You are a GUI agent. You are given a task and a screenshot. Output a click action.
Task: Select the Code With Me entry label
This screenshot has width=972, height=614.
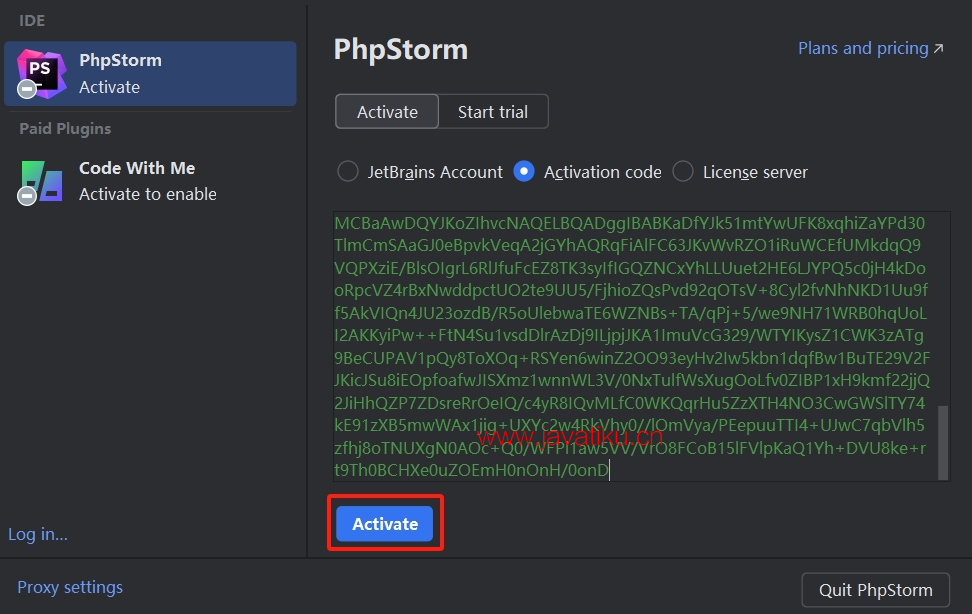tap(137, 168)
